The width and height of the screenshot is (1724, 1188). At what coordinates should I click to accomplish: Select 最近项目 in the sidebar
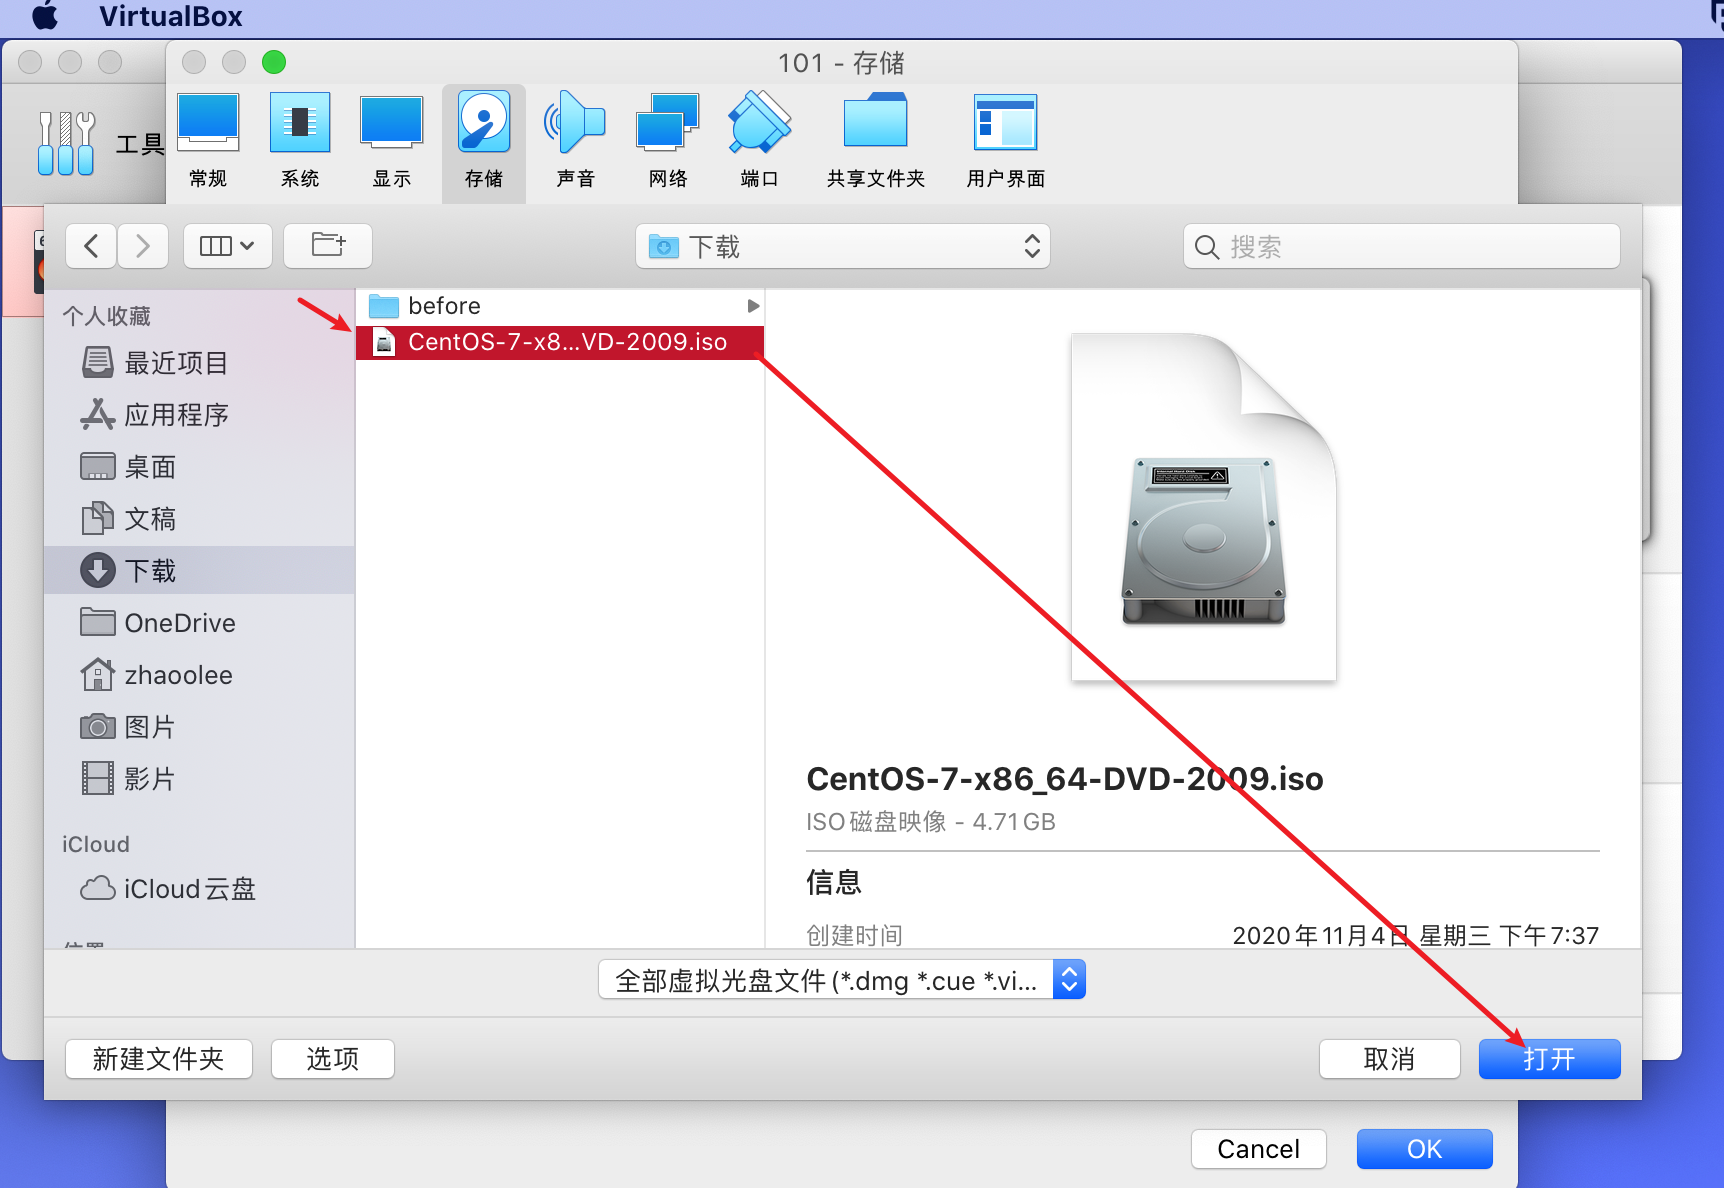pyautogui.click(x=200, y=362)
